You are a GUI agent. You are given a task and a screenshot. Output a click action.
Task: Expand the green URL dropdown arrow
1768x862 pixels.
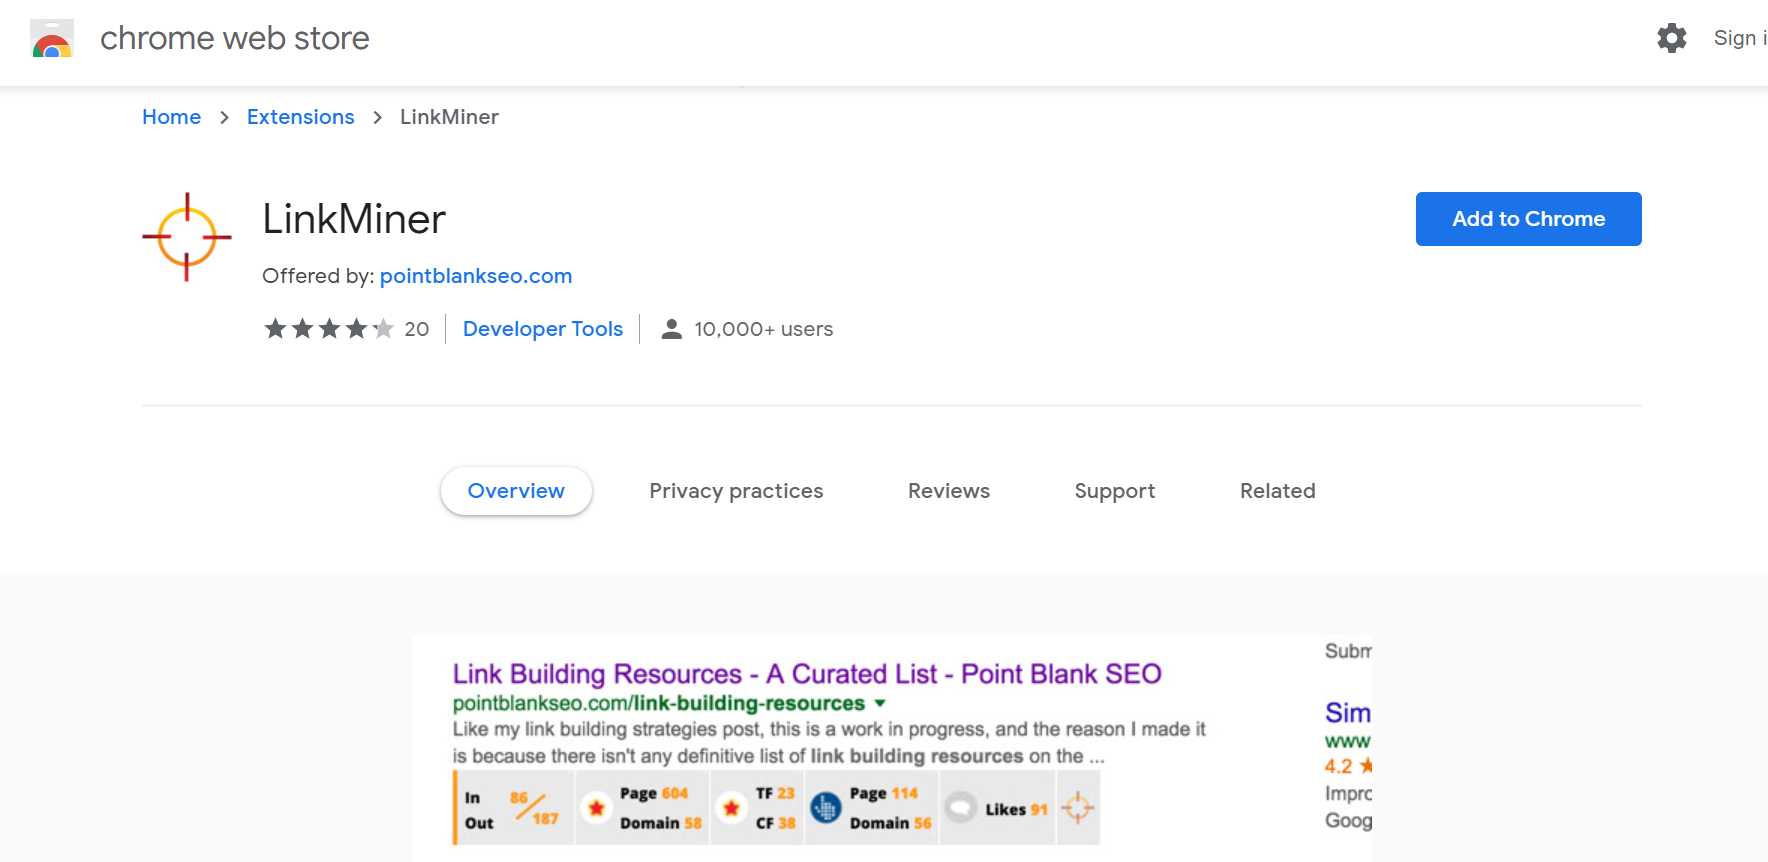click(880, 704)
